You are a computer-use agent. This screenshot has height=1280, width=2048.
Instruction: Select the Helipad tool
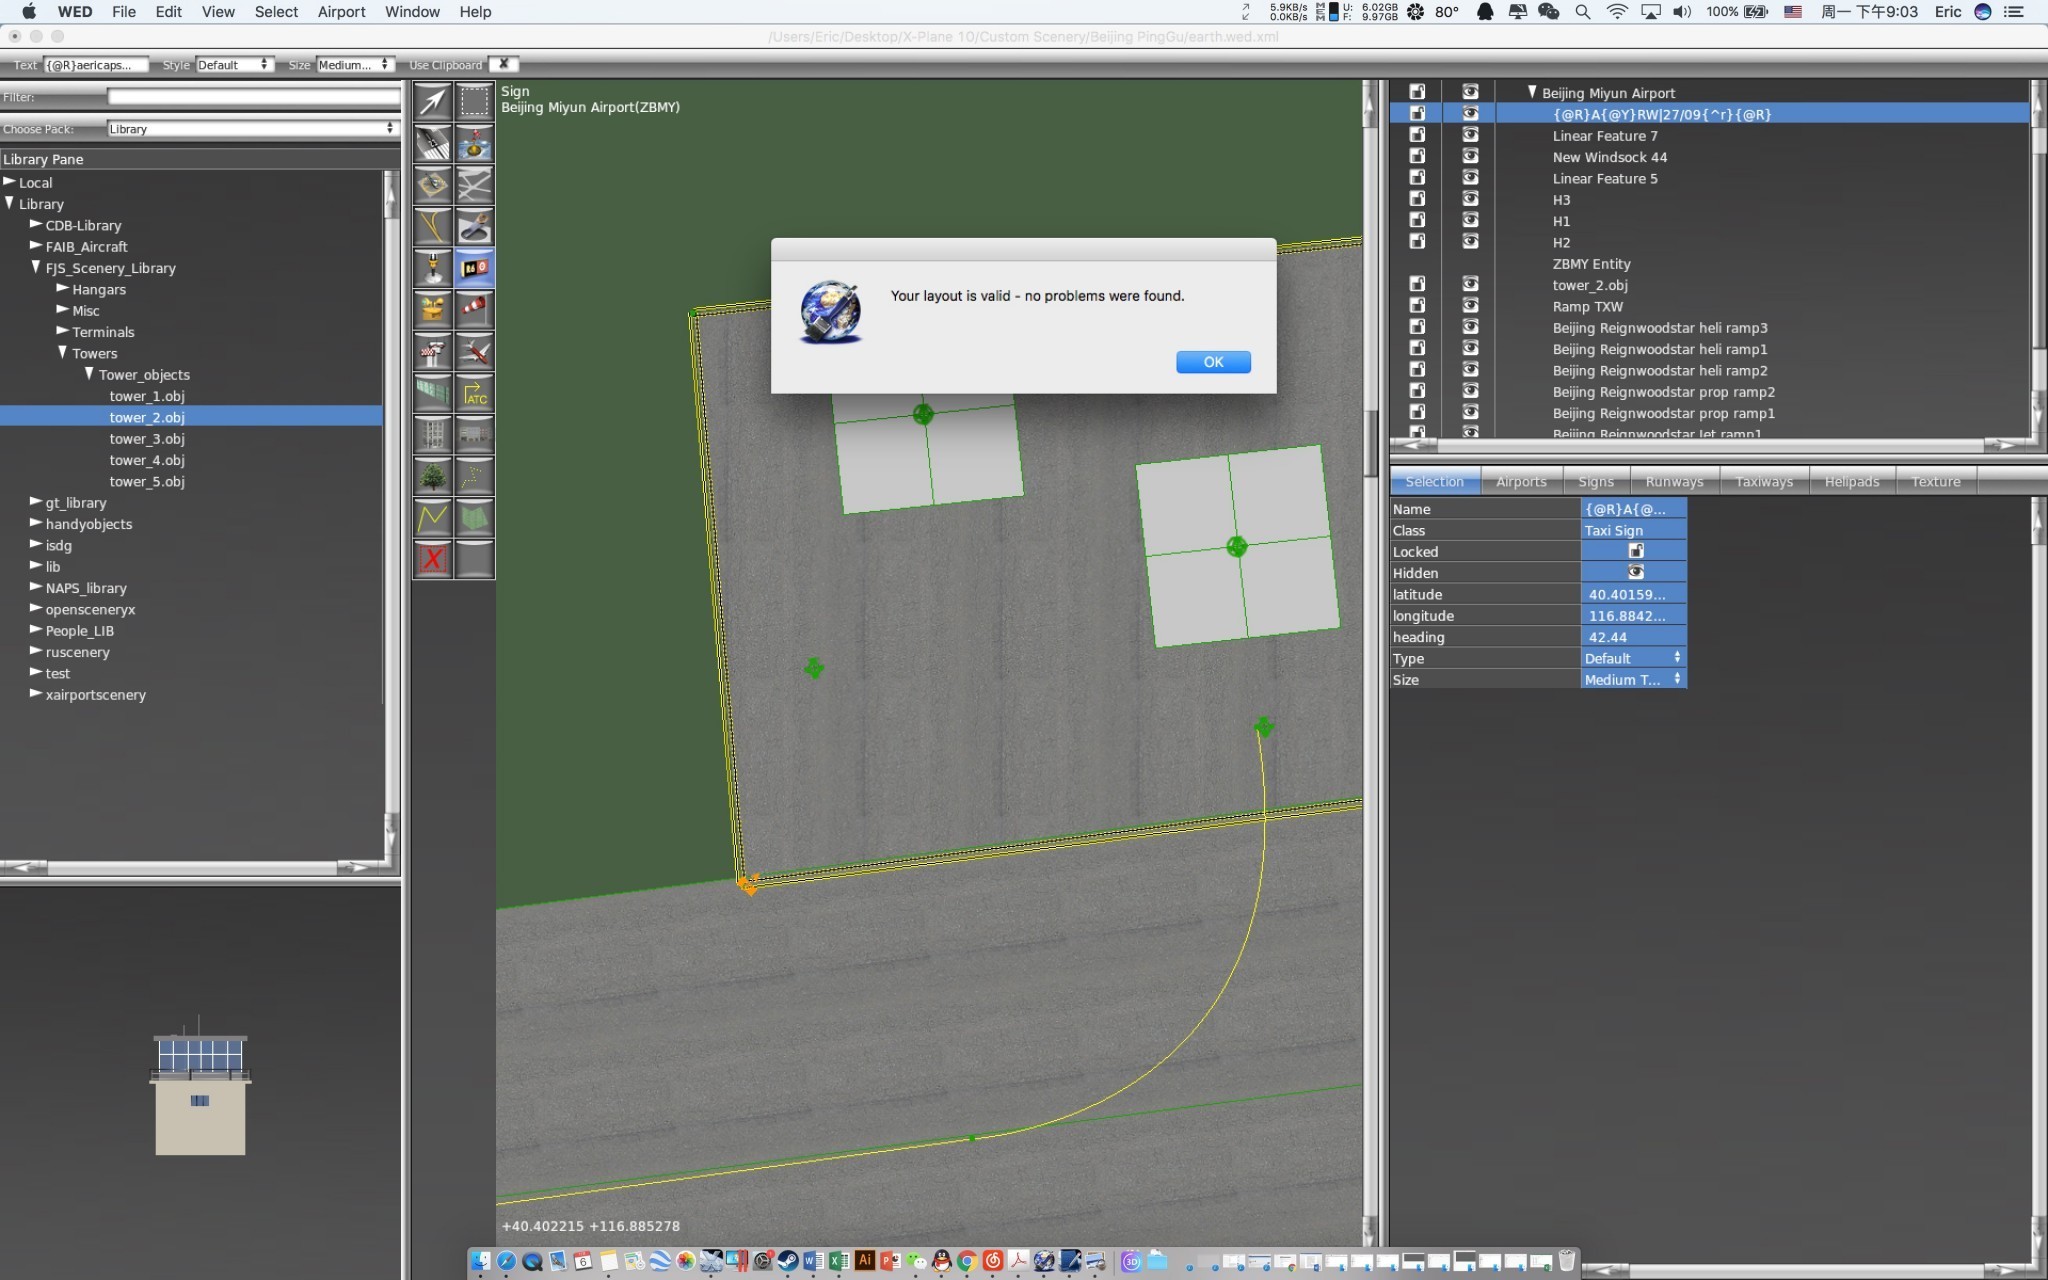tap(433, 185)
